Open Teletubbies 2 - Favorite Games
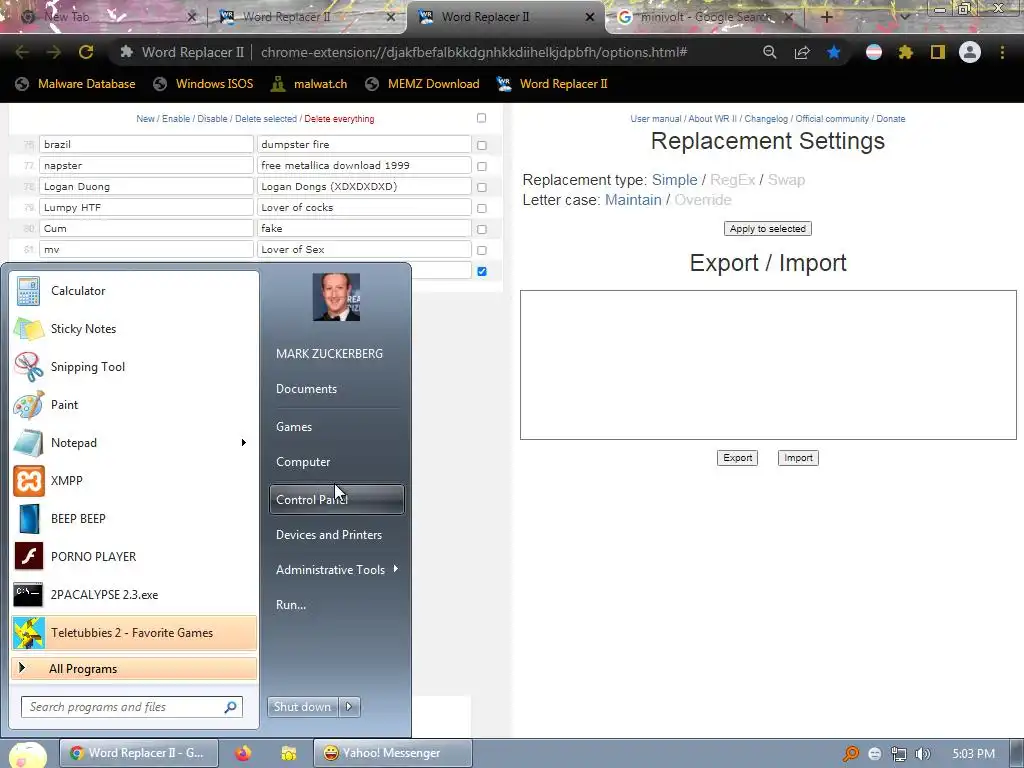 134,632
